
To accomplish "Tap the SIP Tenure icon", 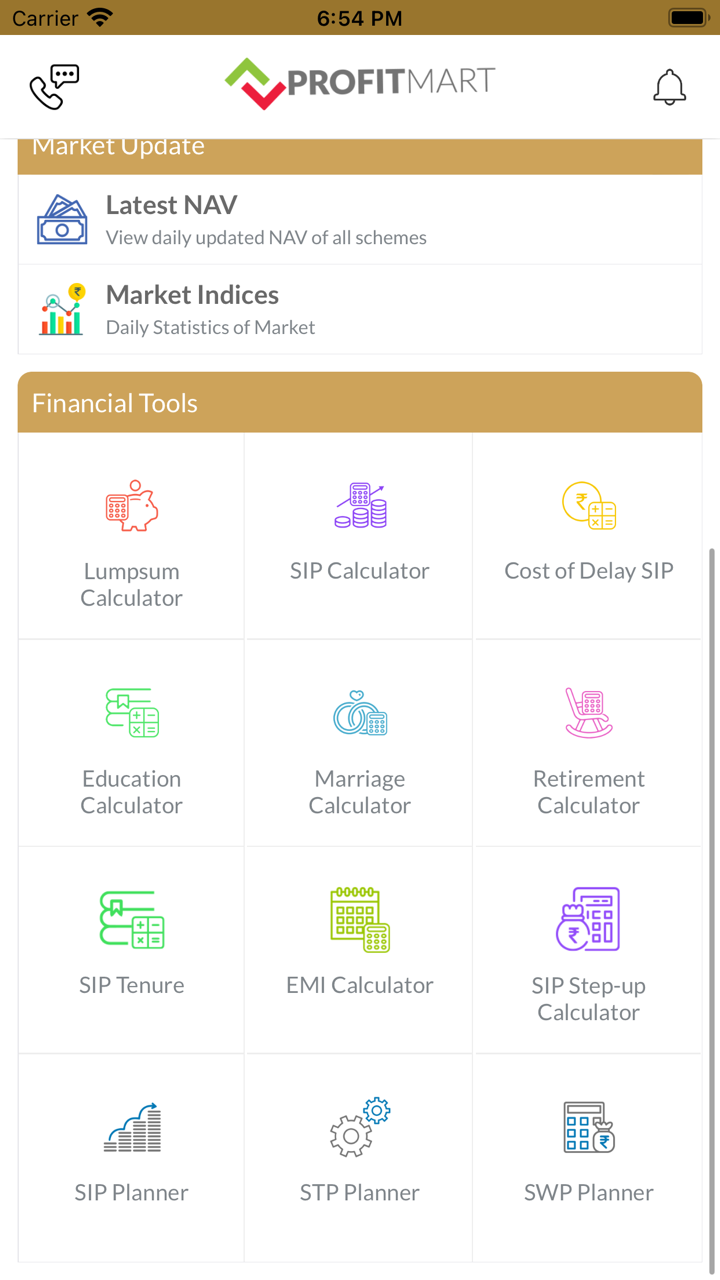I will point(132,920).
